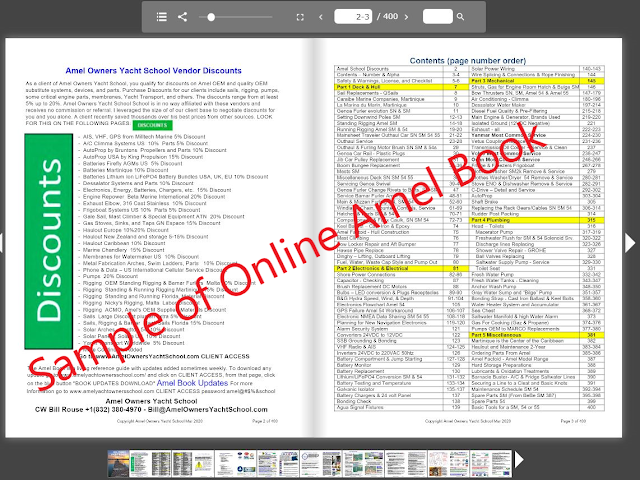Click the Page 2 of 400 footer text

265,421
